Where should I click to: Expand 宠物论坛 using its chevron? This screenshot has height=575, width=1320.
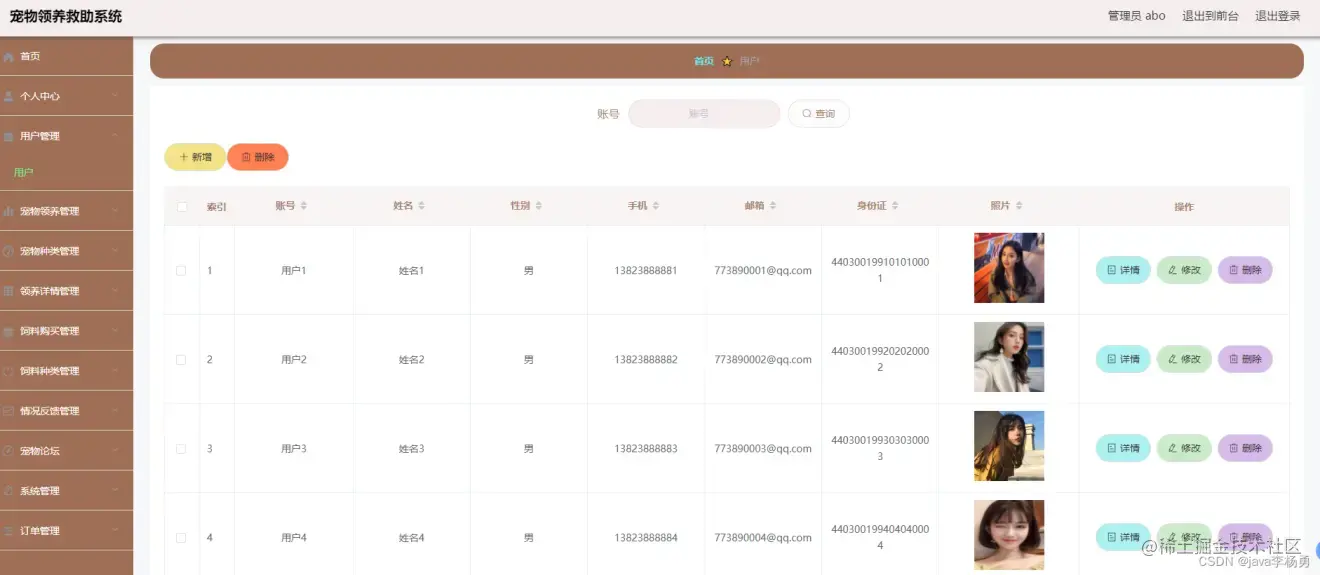click(x=115, y=451)
